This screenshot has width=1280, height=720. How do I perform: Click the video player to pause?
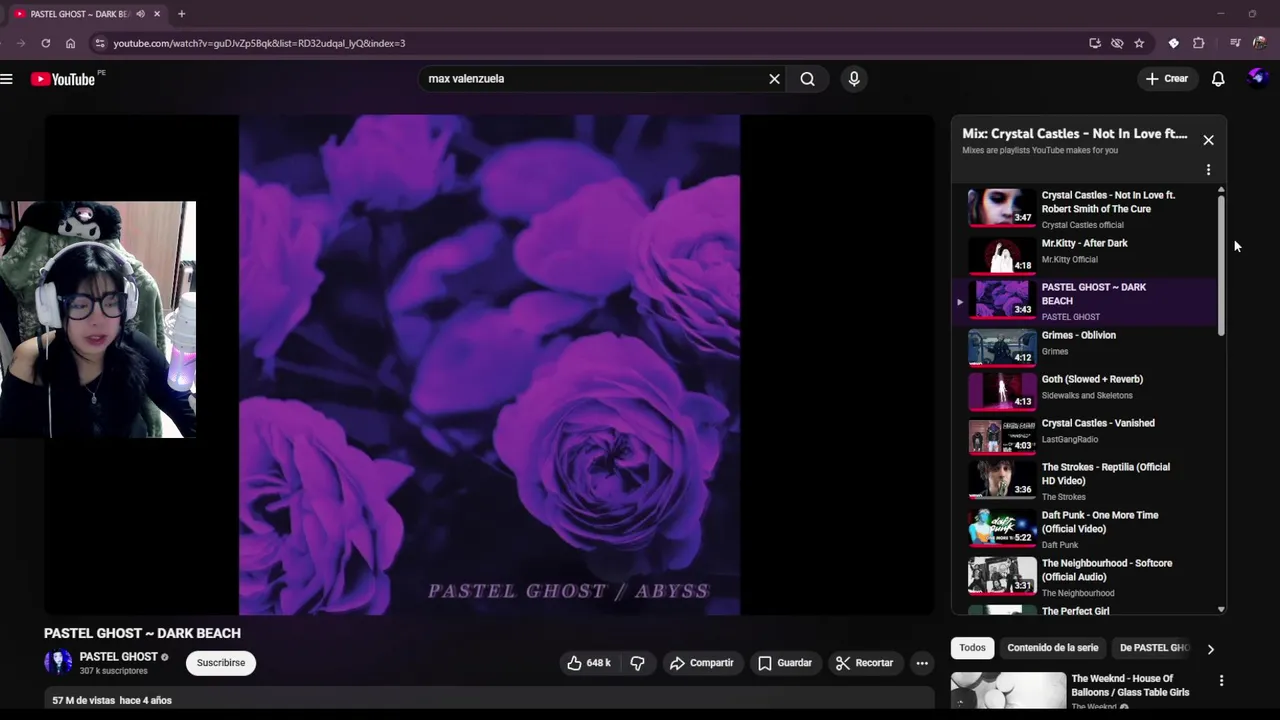tap(489, 365)
